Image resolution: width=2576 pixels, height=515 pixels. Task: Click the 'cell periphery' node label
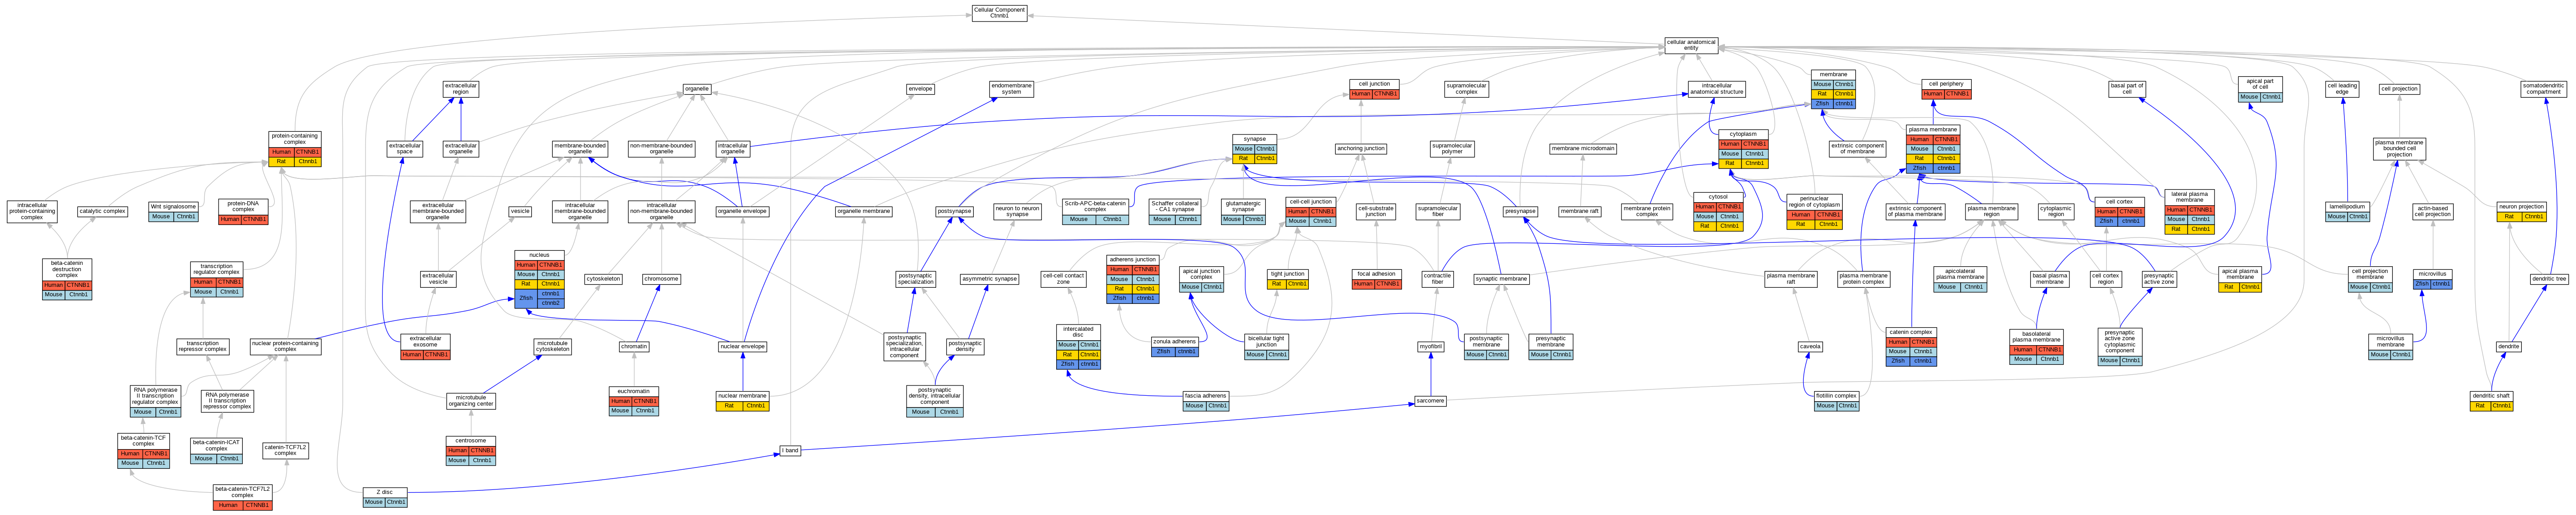1946,84
